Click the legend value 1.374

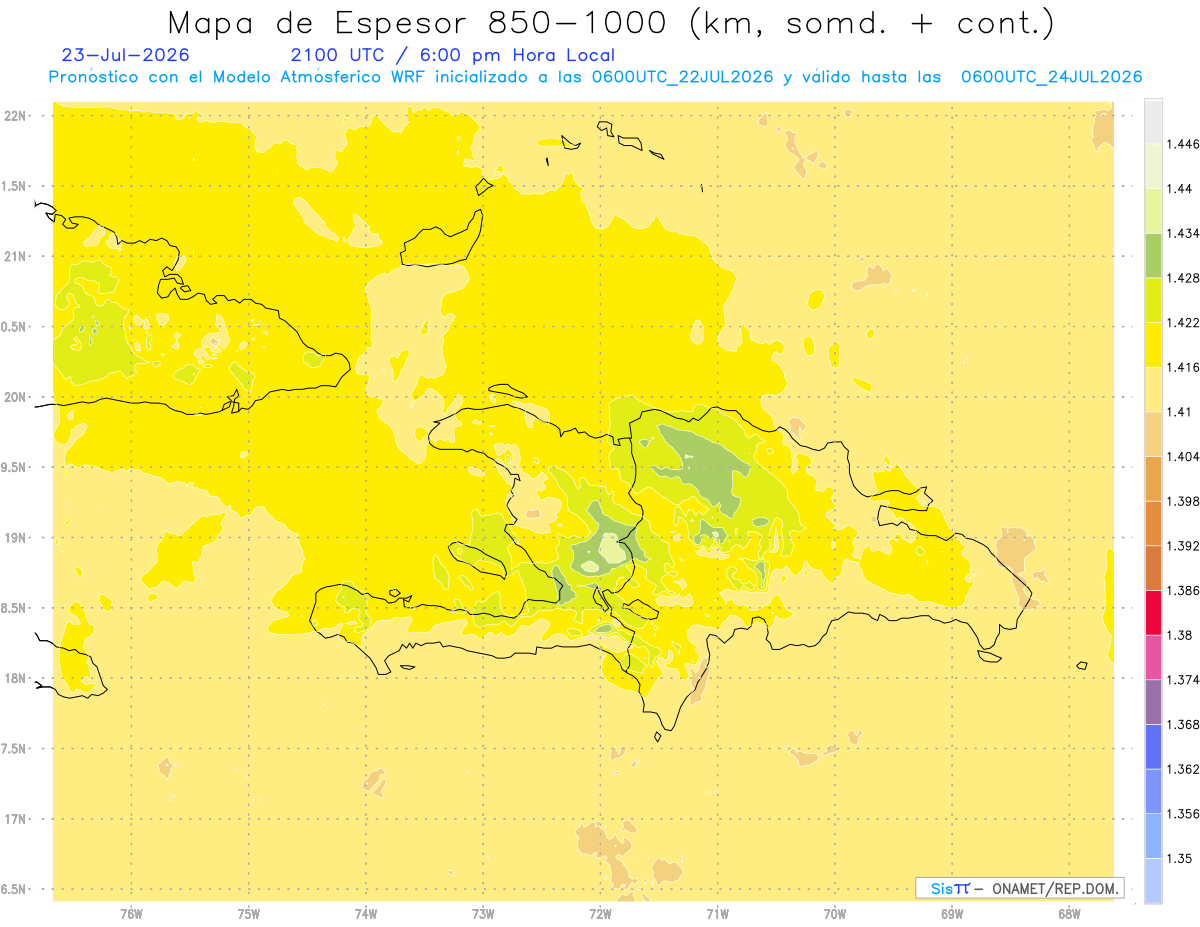[x=1183, y=680]
